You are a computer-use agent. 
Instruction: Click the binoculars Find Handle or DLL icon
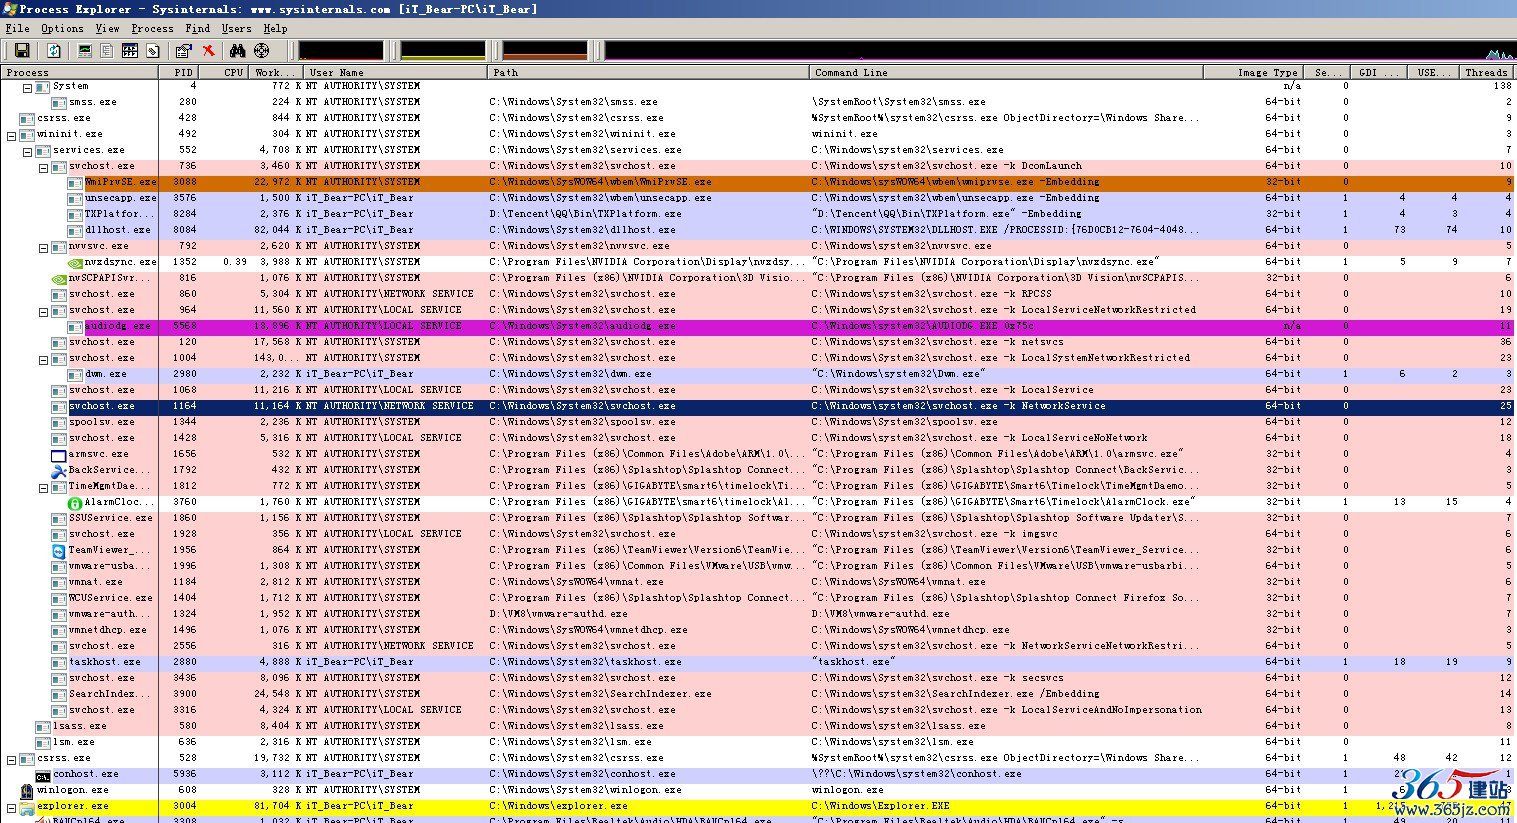pyautogui.click(x=238, y=50)
